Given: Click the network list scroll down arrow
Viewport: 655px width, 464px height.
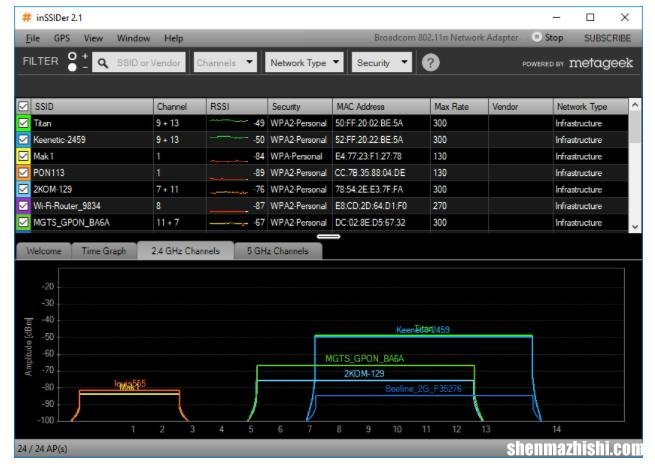Looking at the screenshot, I should point(635,227).
